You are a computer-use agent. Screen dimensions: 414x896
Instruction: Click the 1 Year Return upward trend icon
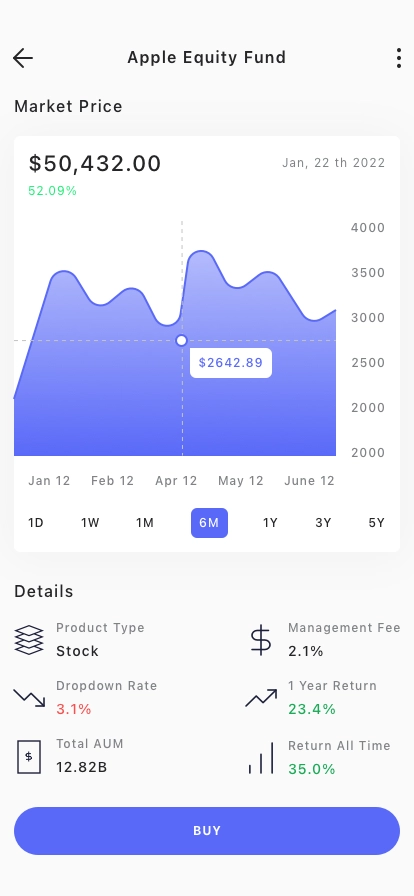click(261, 698)
